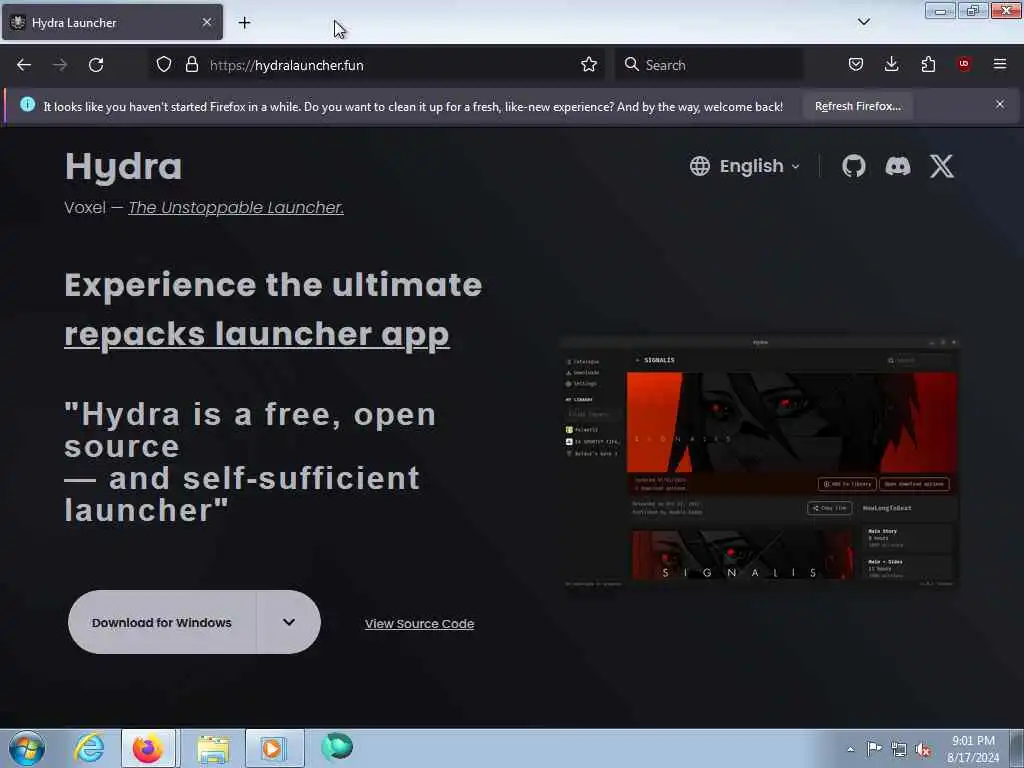Screen dimensions: 1024x768
Task: Click the Hydra logo title
Action: (123, 167)
